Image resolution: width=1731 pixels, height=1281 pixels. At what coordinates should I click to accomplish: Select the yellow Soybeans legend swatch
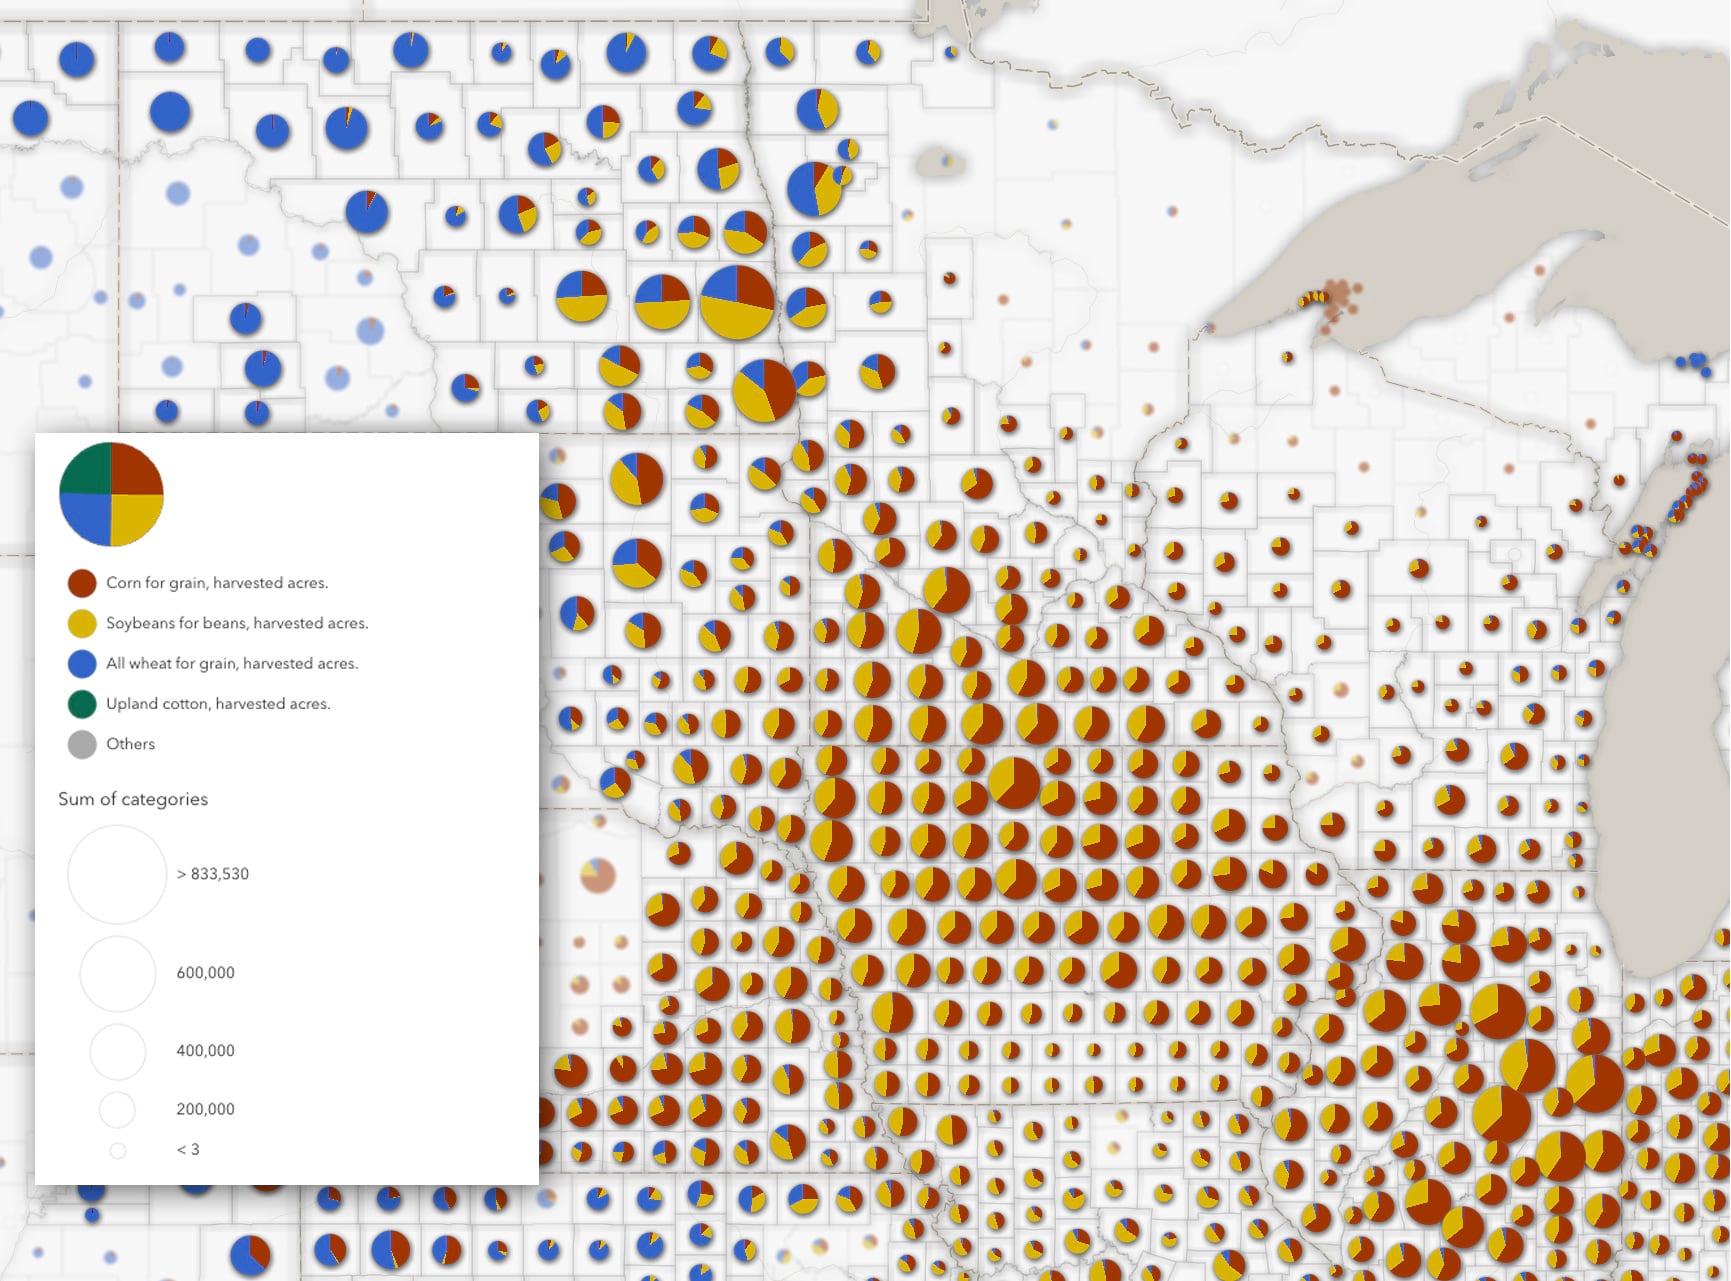[83, 622]
